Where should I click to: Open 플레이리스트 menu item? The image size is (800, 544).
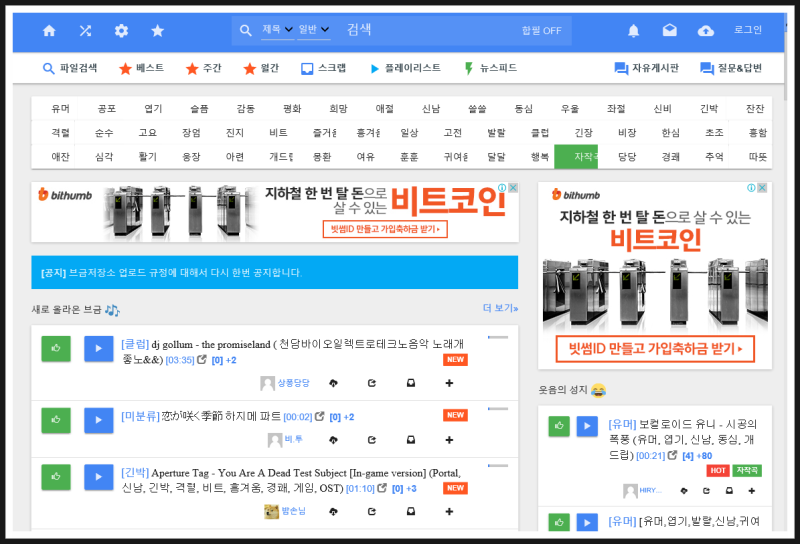(x=406, y=68)
